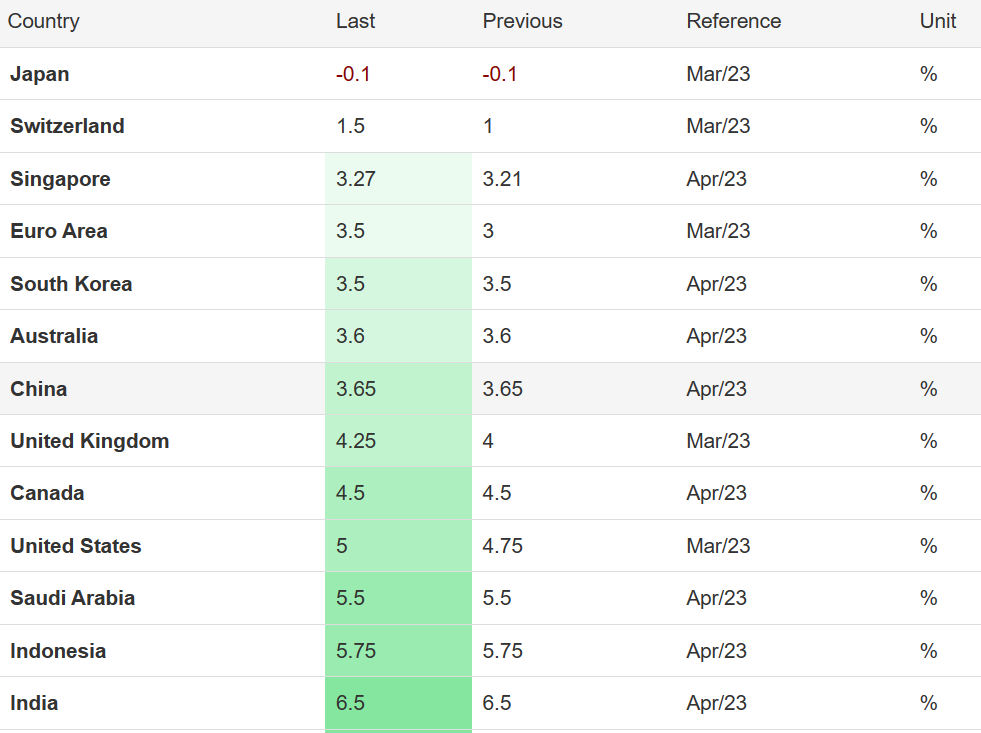Open the Switzerland country link
981x733 pixels.
point(67,126)
